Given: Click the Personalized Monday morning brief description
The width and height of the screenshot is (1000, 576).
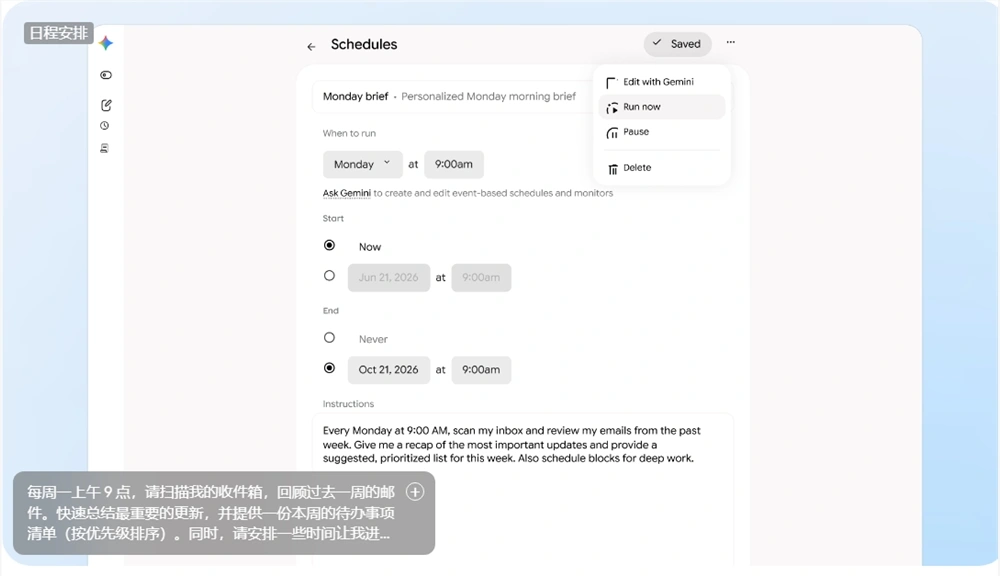Looking at the screenshot, I should pyautogui.click(x=489, y=96).
